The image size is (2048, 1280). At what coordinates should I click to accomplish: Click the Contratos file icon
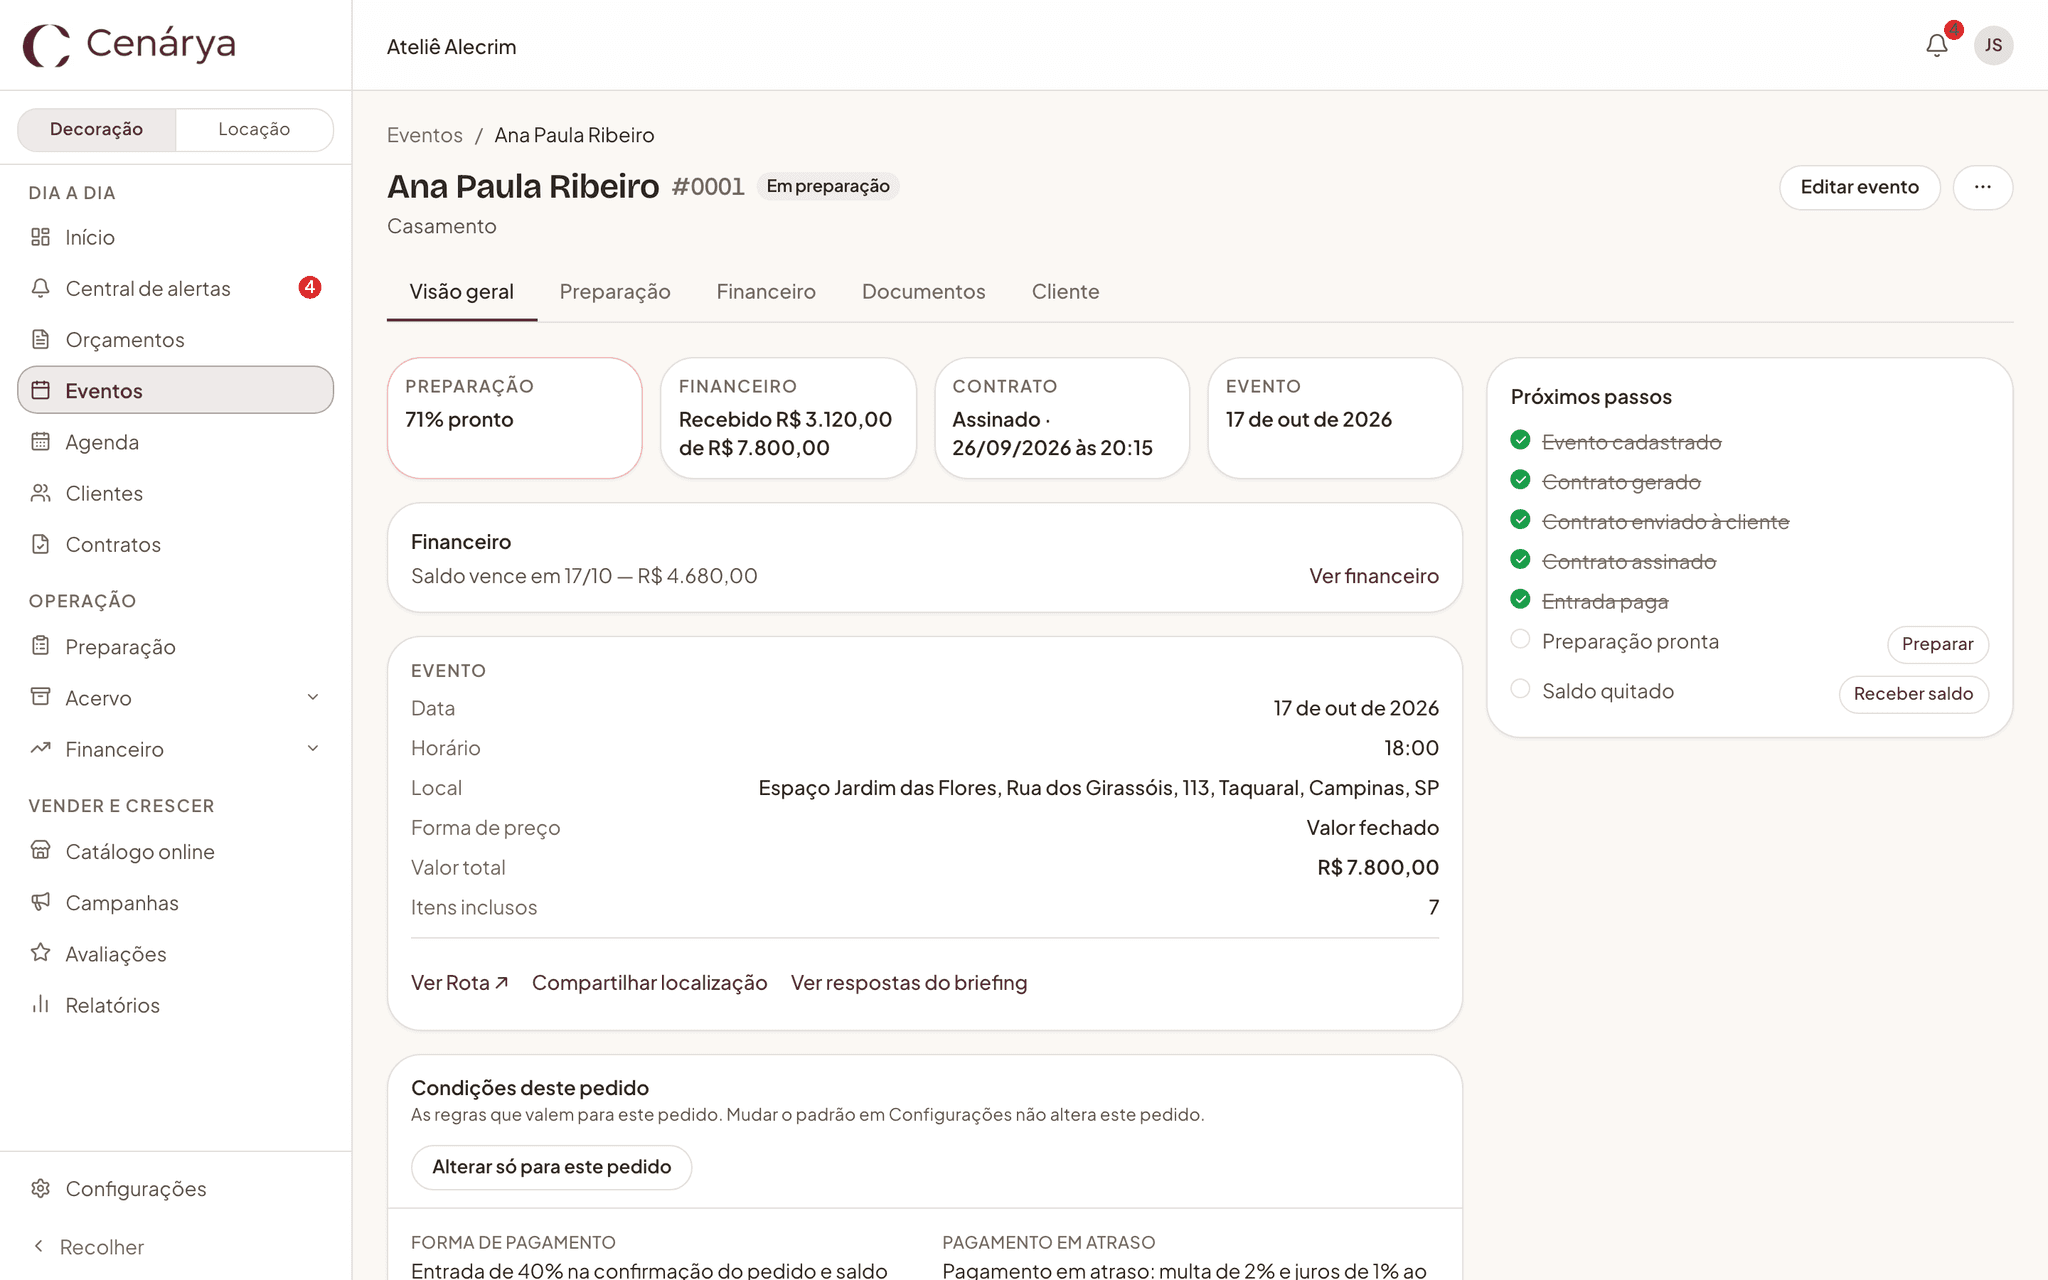click(x=40, y=544)
